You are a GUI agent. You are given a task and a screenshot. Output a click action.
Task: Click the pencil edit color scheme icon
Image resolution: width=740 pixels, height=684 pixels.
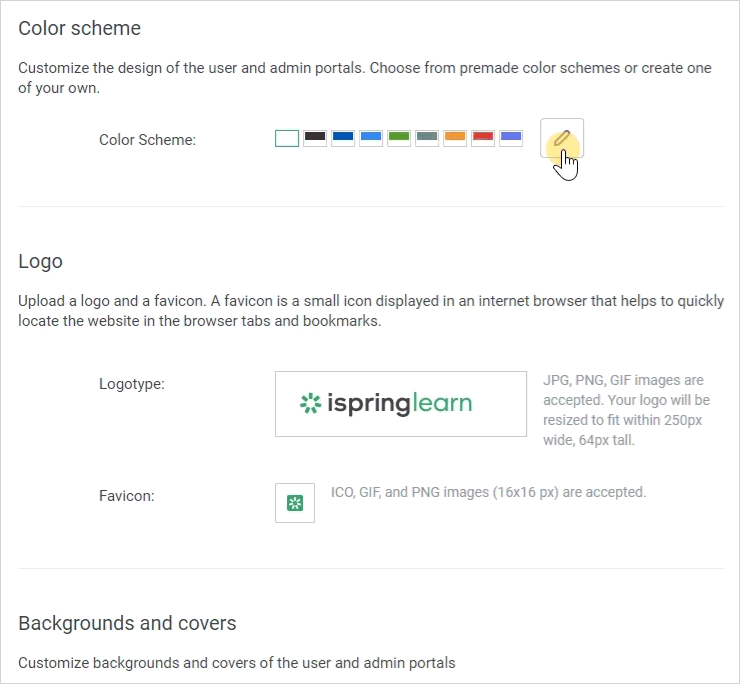[562, 138]
